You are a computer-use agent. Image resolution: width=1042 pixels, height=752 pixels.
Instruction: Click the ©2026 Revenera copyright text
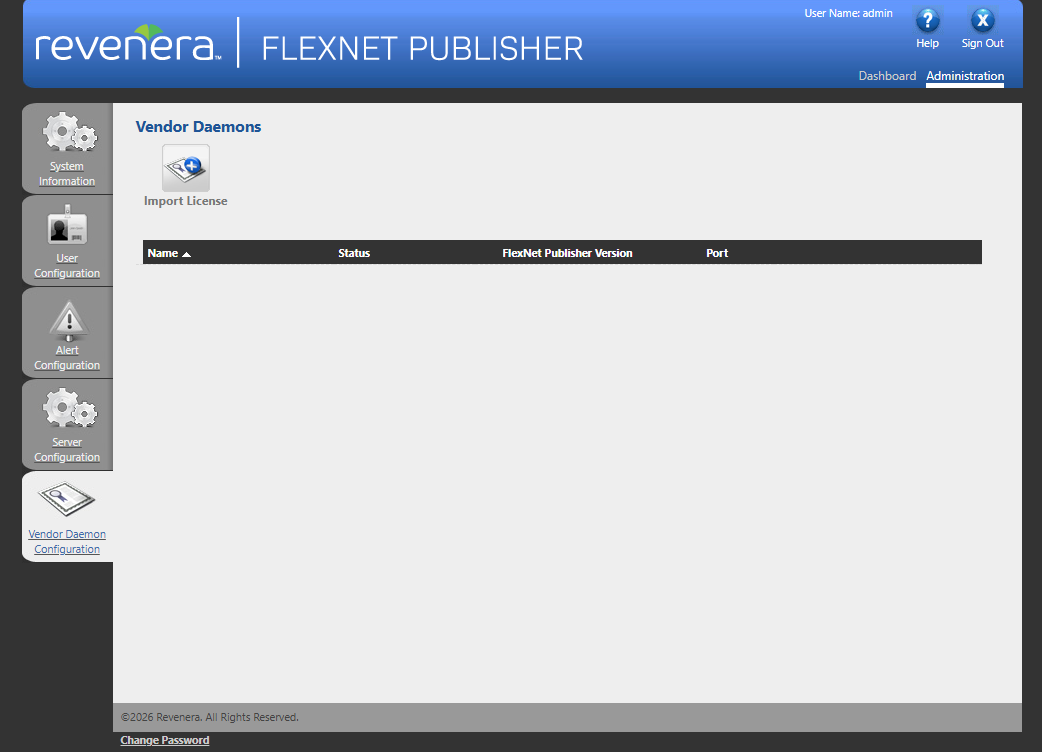pos(210,717)
